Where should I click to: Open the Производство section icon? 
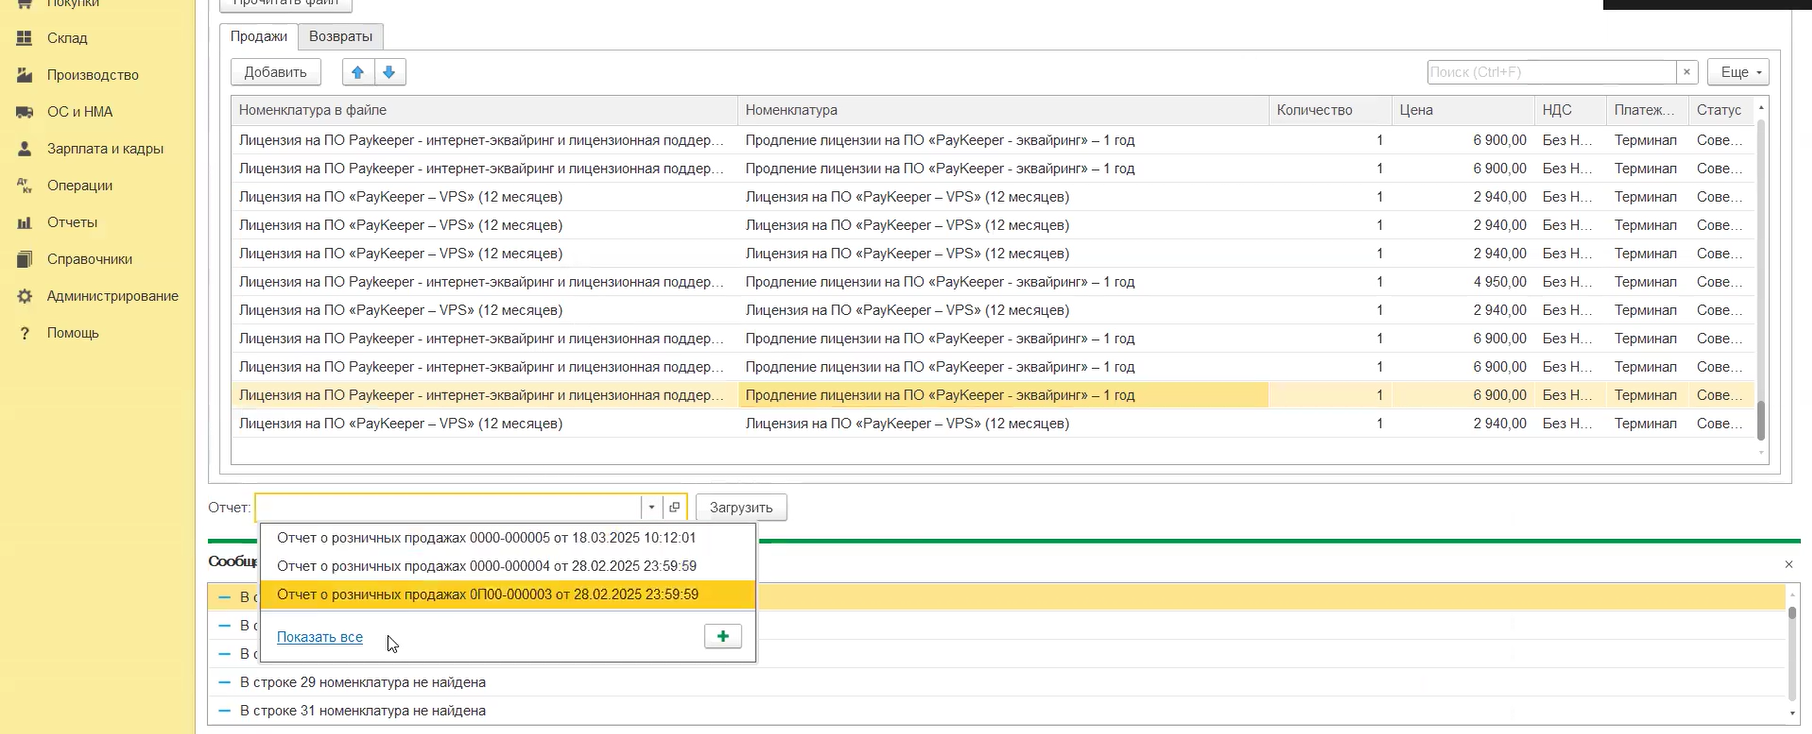[x=25, y=75]
